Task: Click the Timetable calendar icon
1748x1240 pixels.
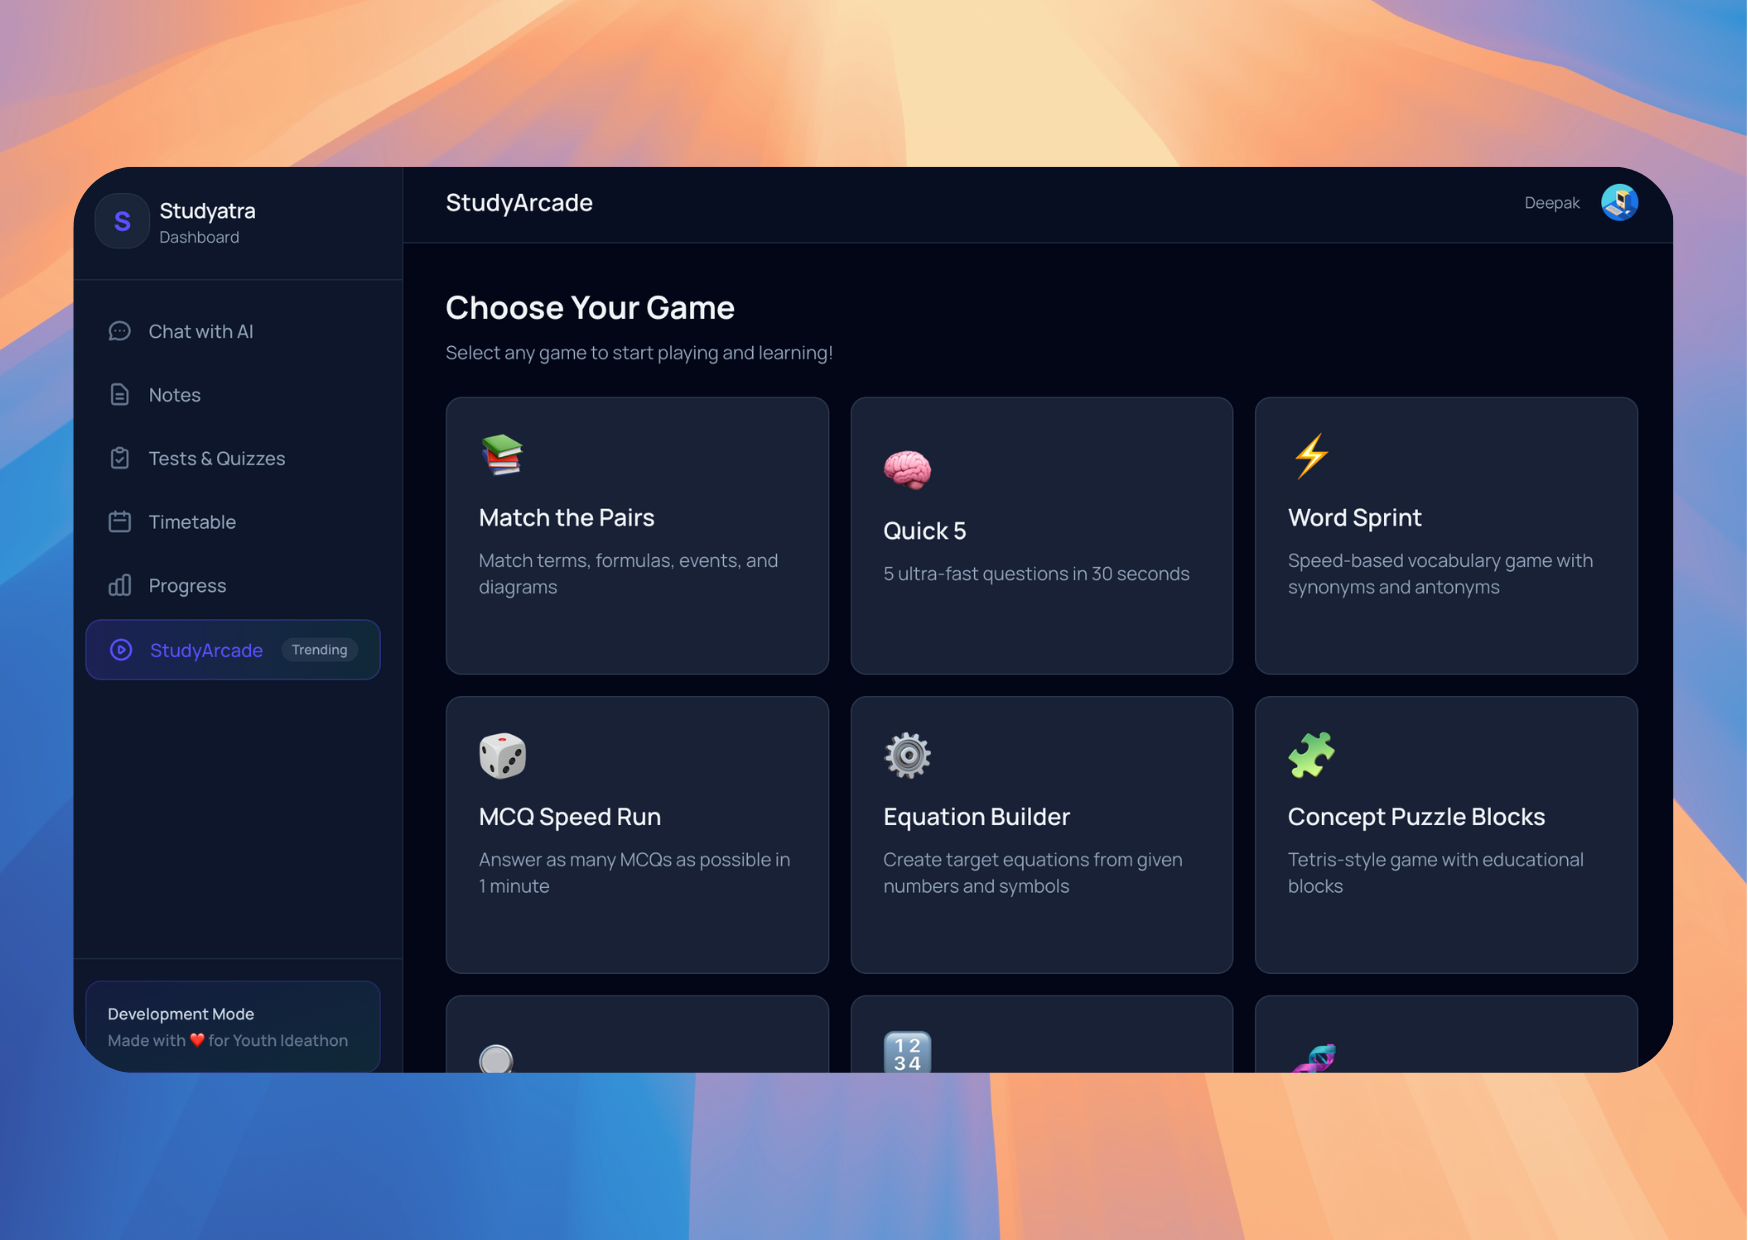Action: tap(120, 522)
